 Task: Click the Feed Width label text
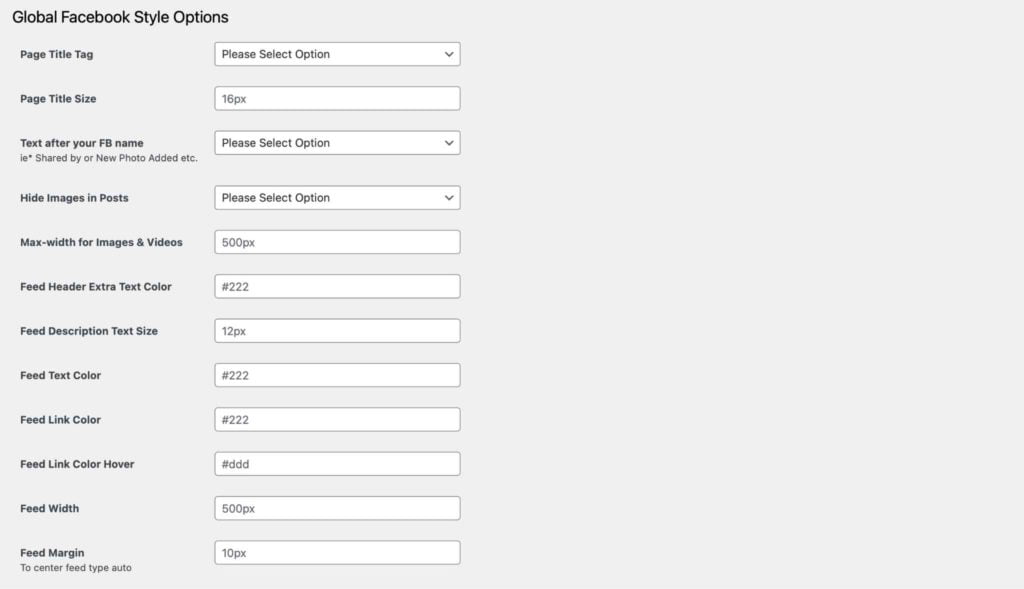(50, 509)
